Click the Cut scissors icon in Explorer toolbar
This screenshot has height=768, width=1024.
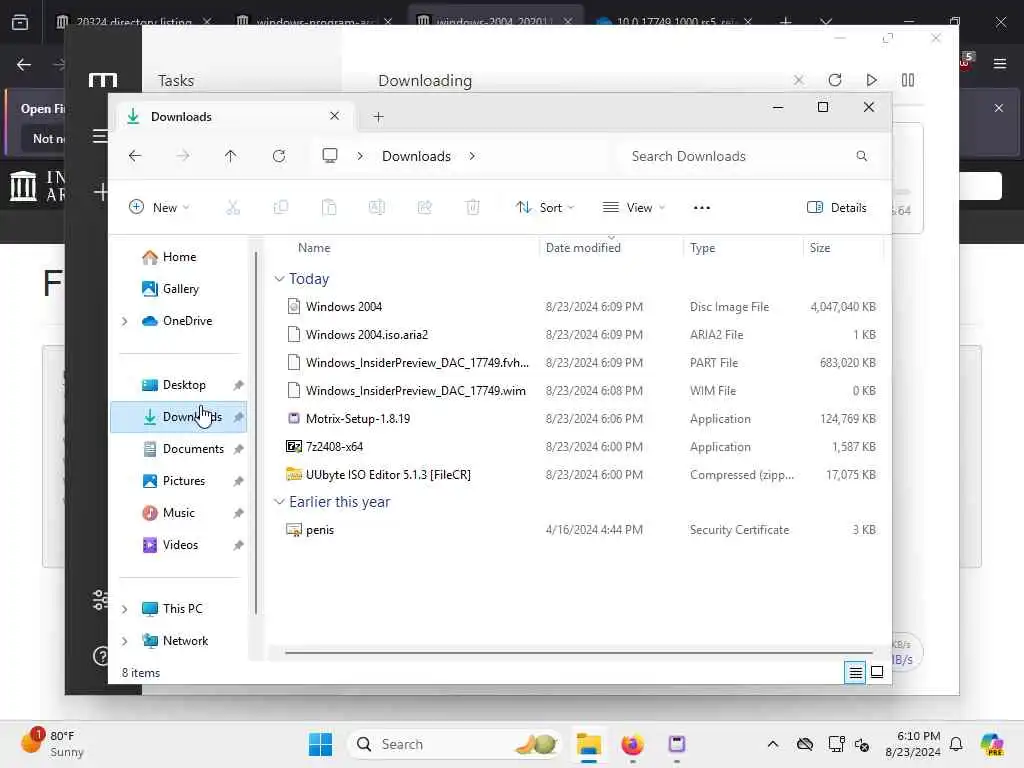pyautogui.click(x=232, y=208)
